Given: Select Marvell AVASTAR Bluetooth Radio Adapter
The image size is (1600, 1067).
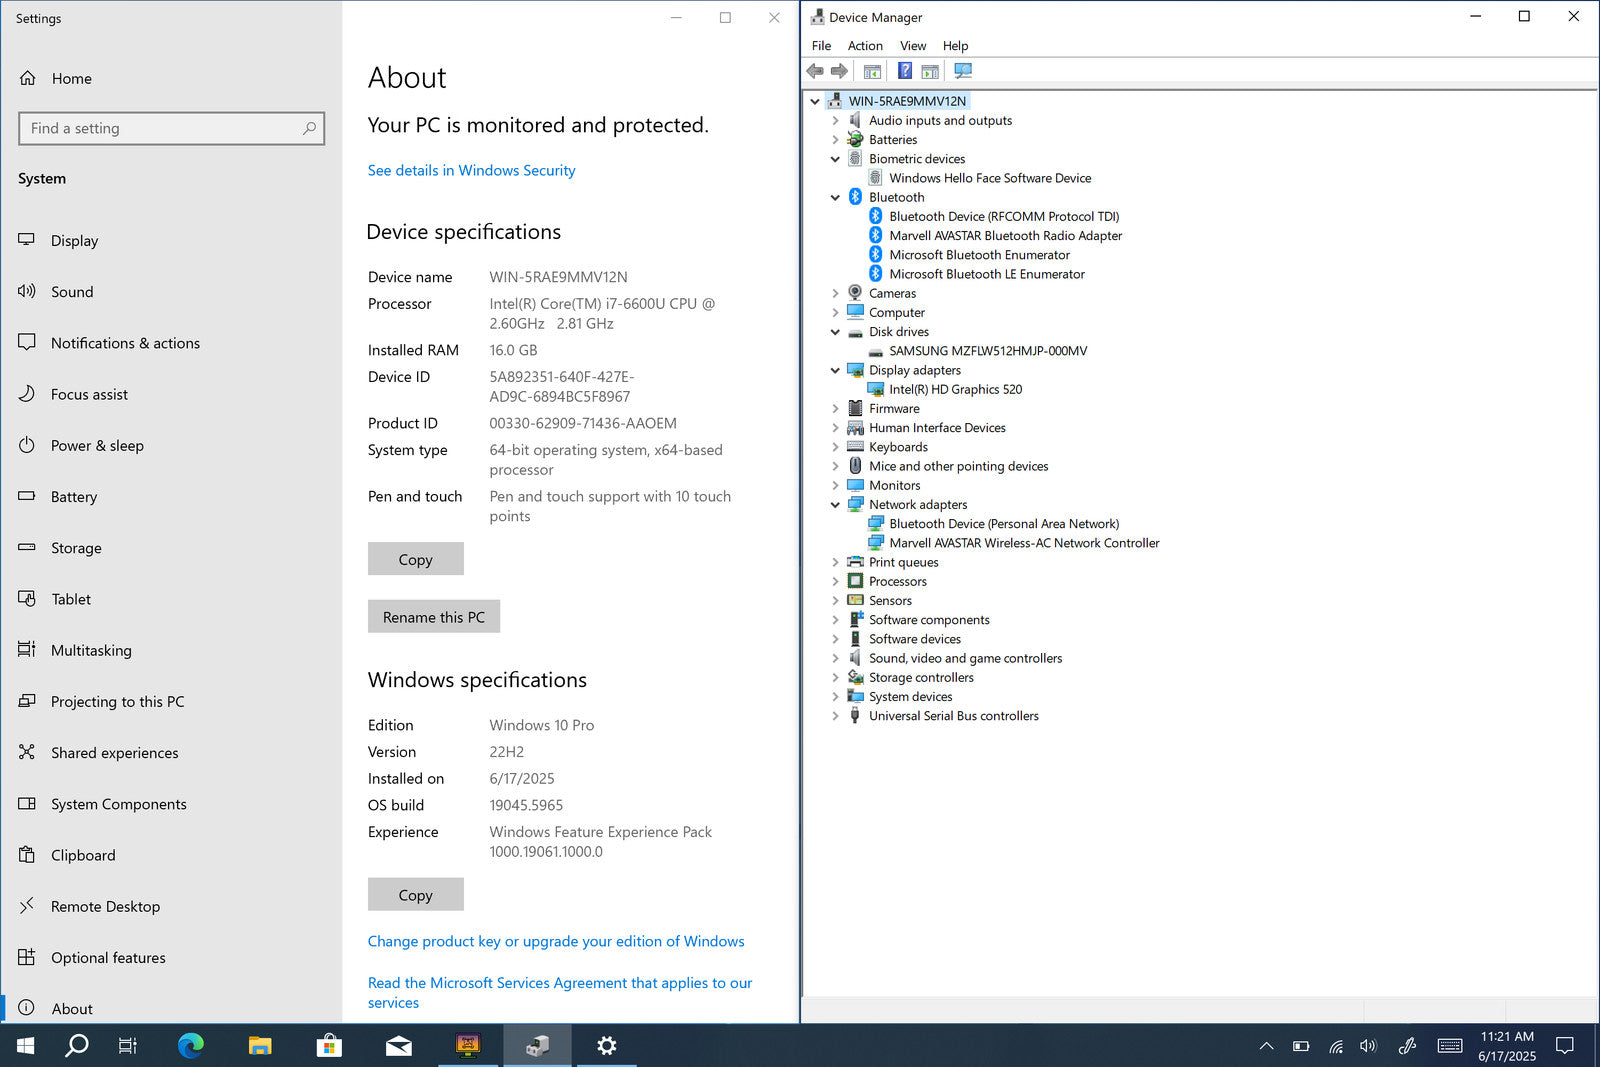Looking at the screenshot, I should [1005, 236].
